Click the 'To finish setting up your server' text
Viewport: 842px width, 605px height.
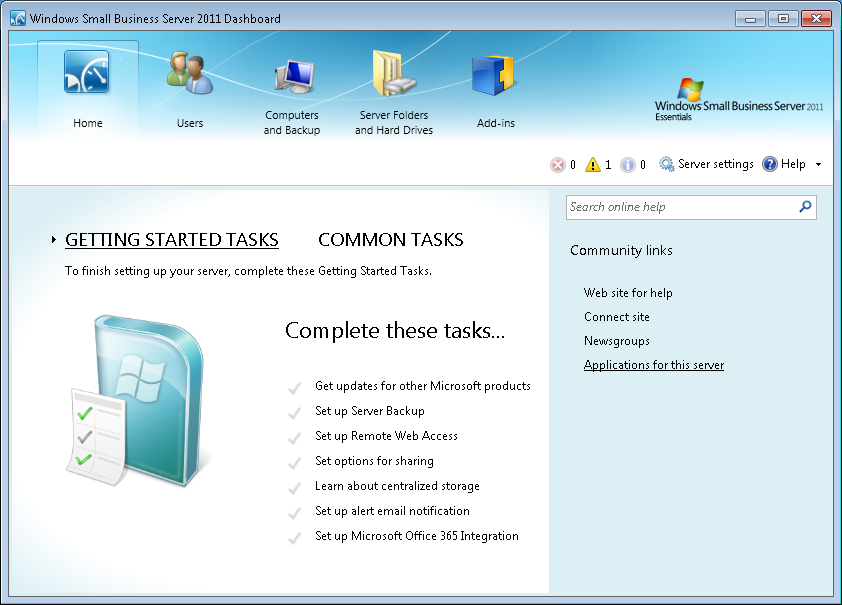(248, 271)
